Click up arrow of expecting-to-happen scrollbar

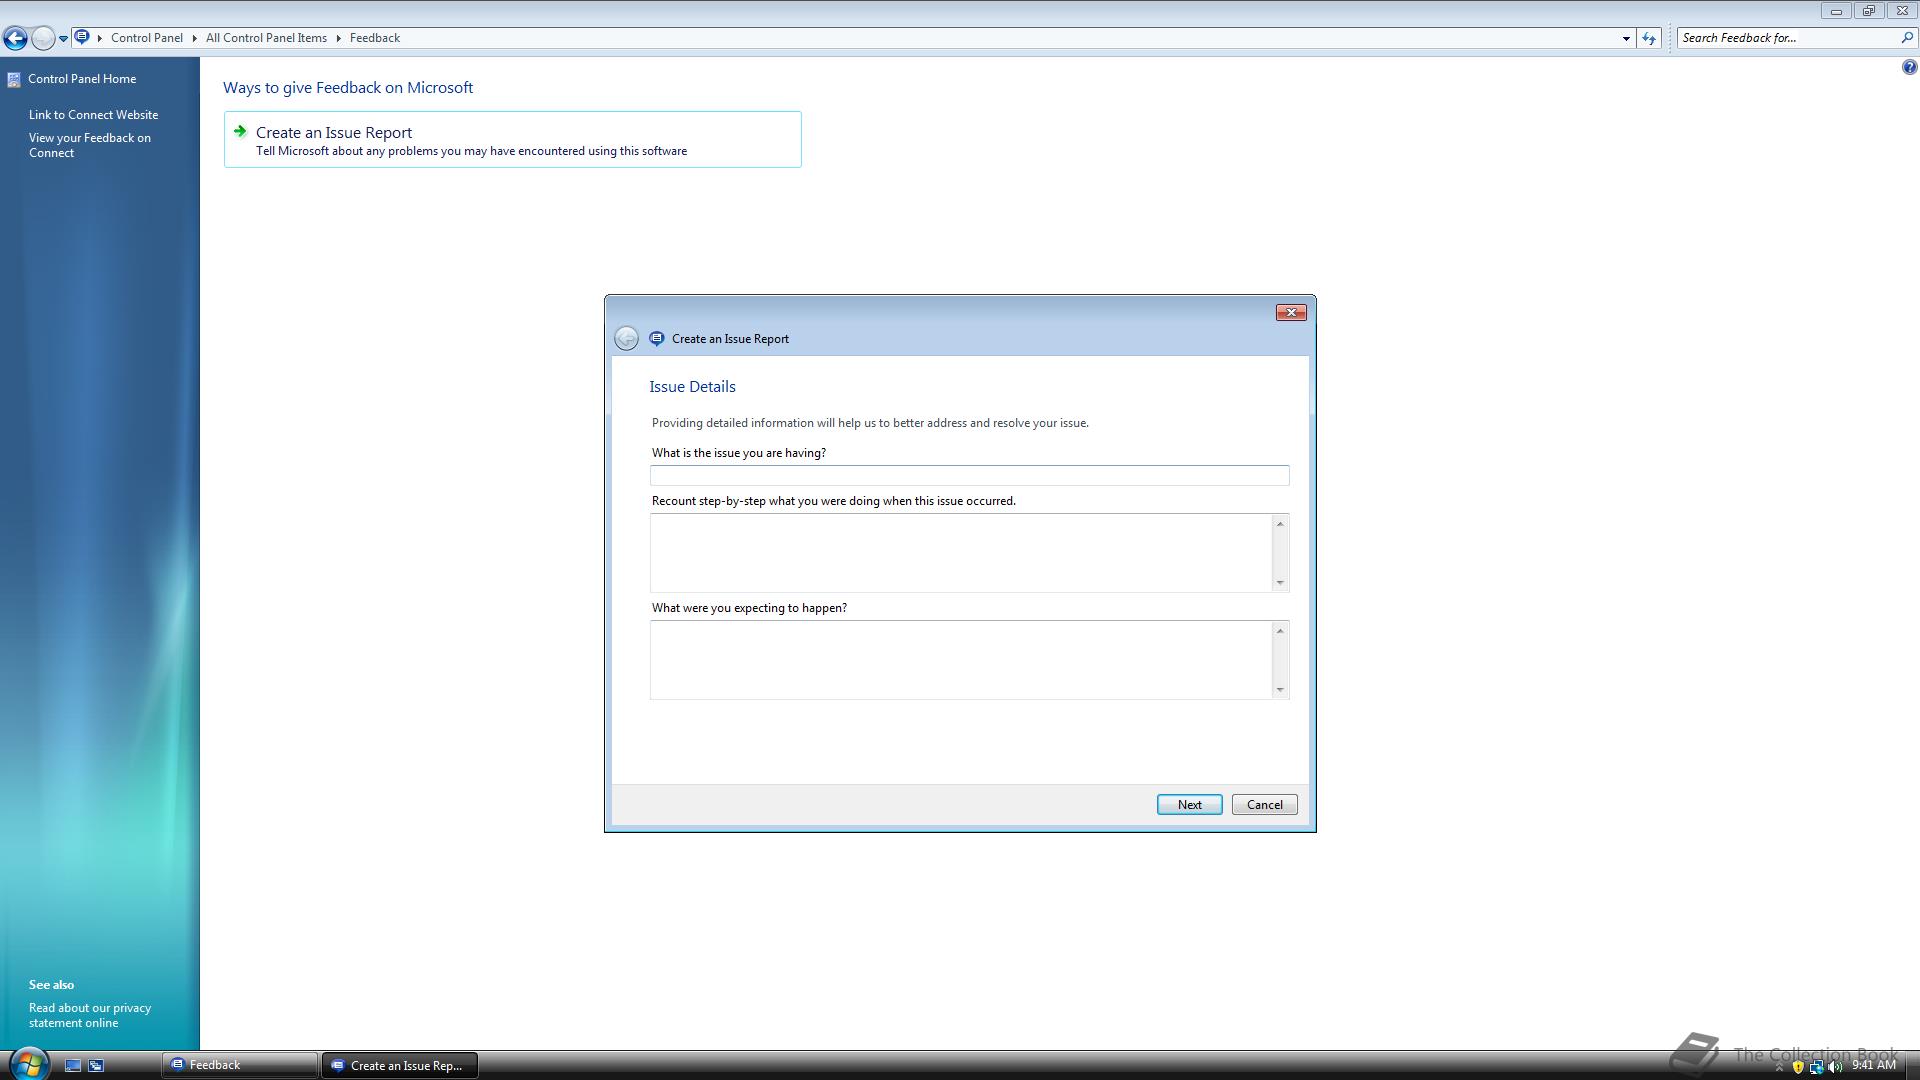(x=1280, y=631)
